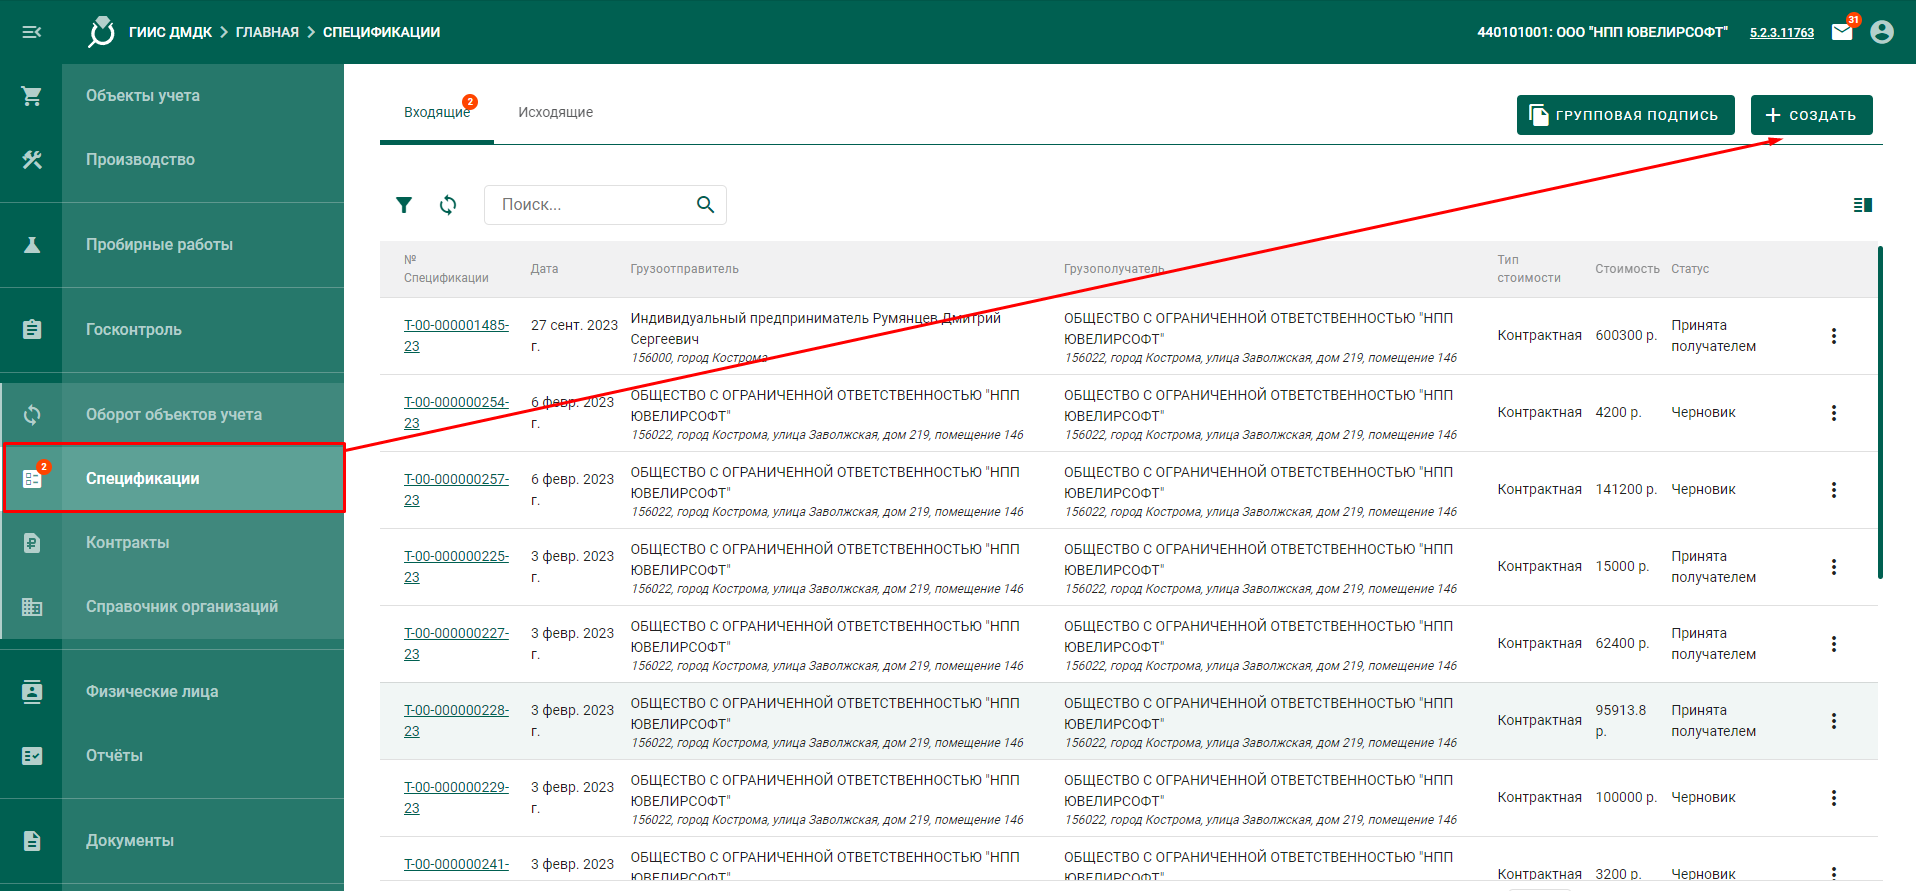Click the checklist icon for Отчёты
This screenshot has width=1916, height=891.
[32, 756]
